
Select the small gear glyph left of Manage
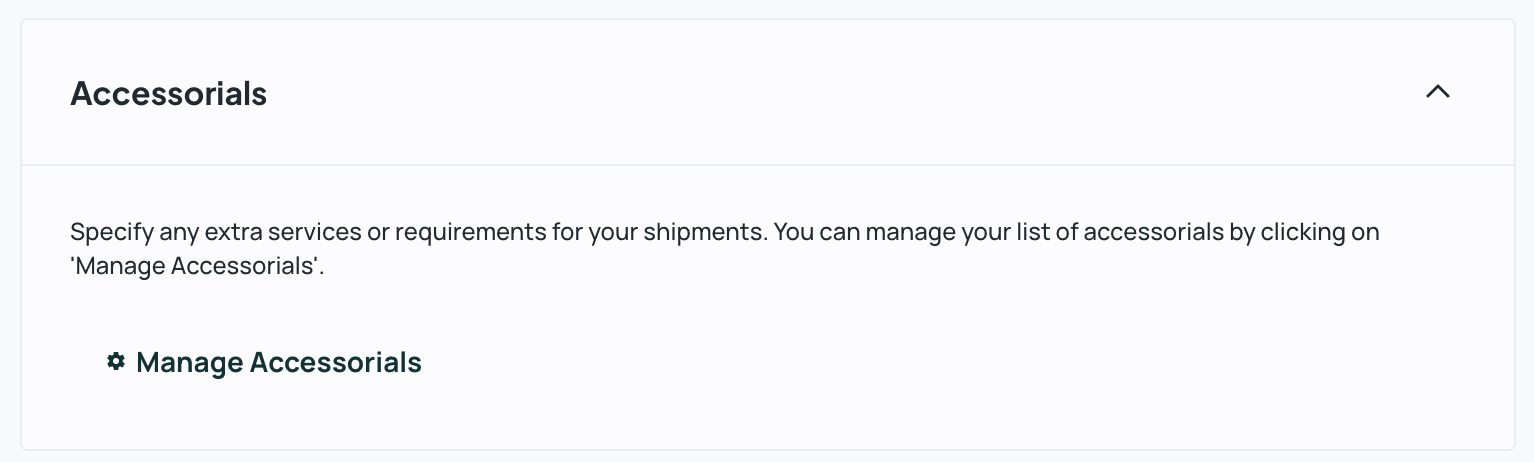click(x=116, y=361)
